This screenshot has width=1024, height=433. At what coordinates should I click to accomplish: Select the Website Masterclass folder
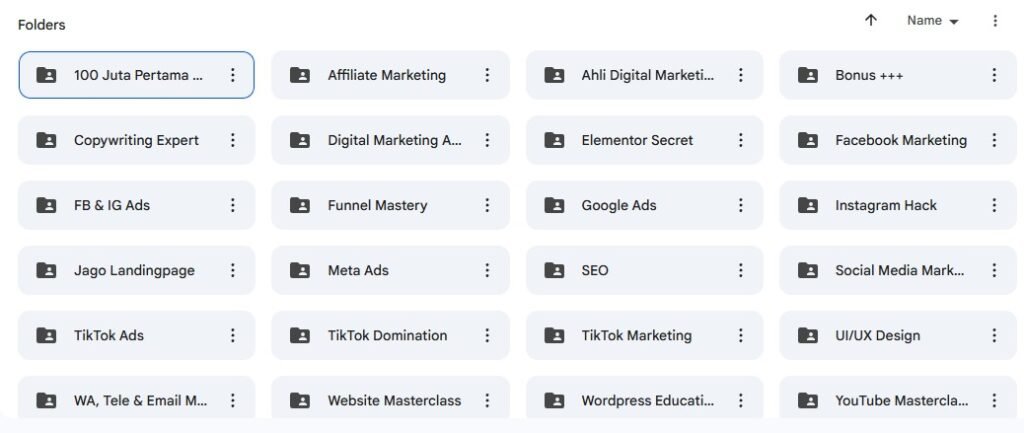point(394,400)
